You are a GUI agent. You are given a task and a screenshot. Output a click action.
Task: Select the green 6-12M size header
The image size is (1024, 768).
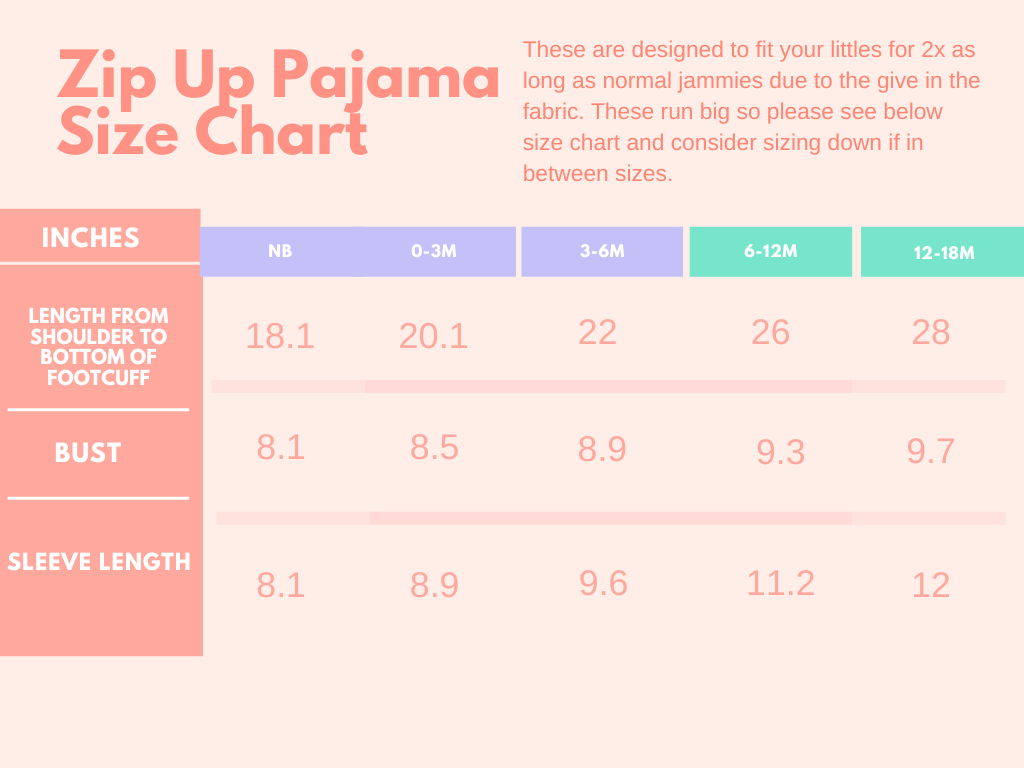(770, 251)
